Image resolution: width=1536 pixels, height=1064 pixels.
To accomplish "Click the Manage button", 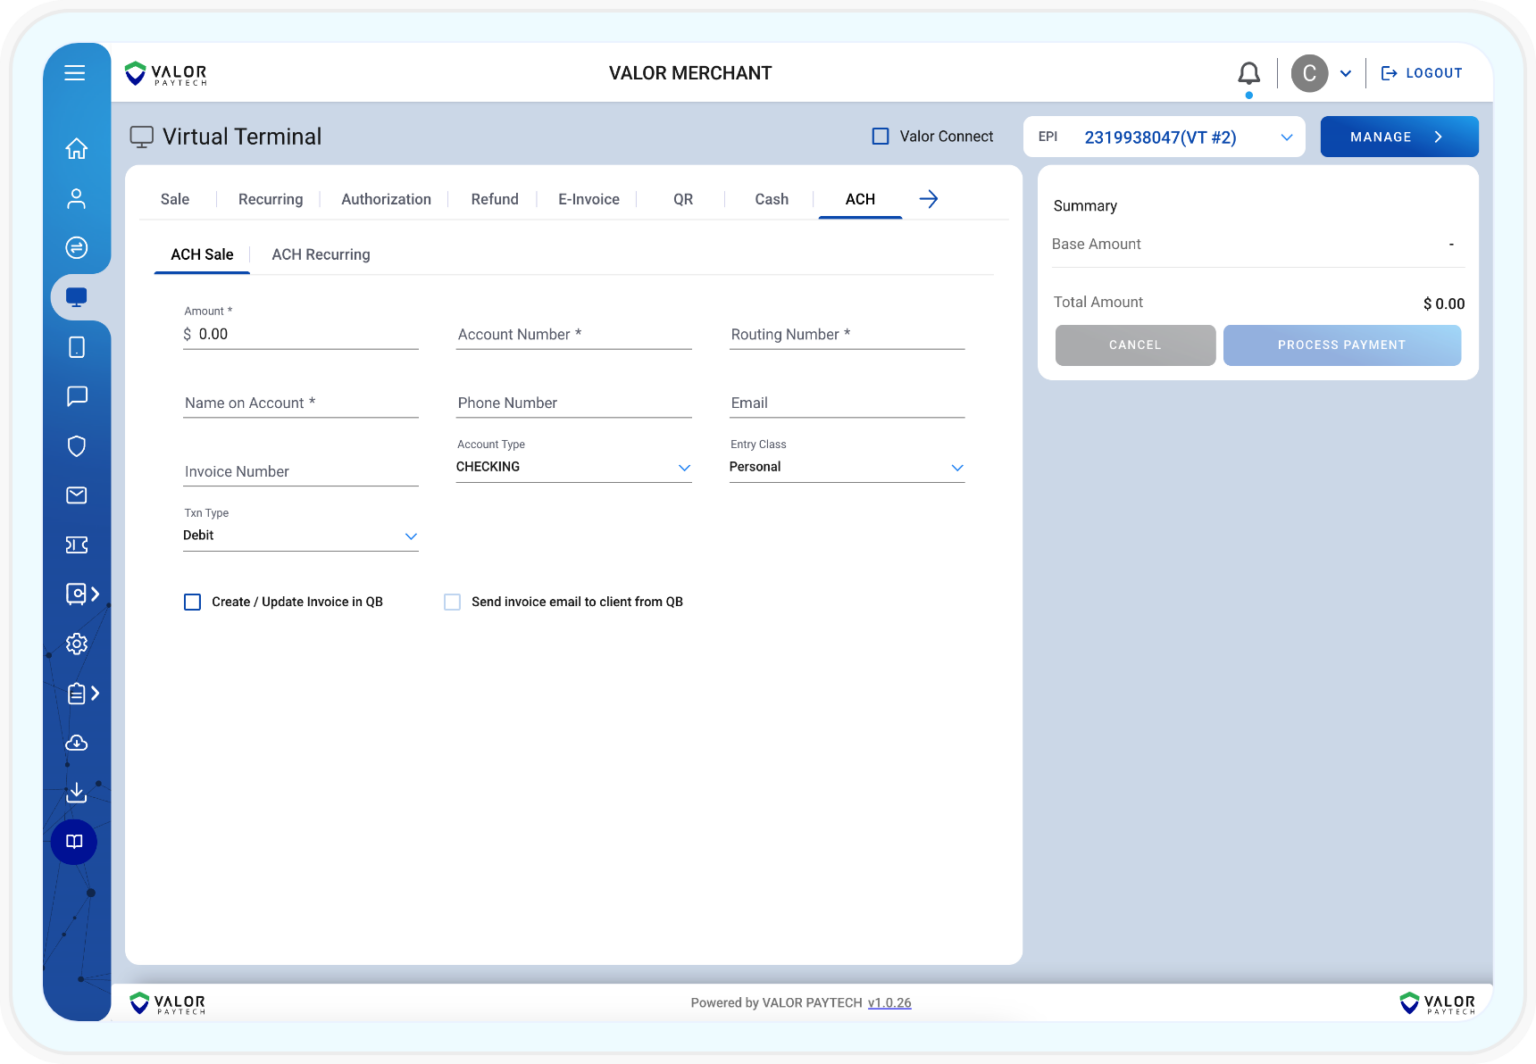I will point(1398,137).
